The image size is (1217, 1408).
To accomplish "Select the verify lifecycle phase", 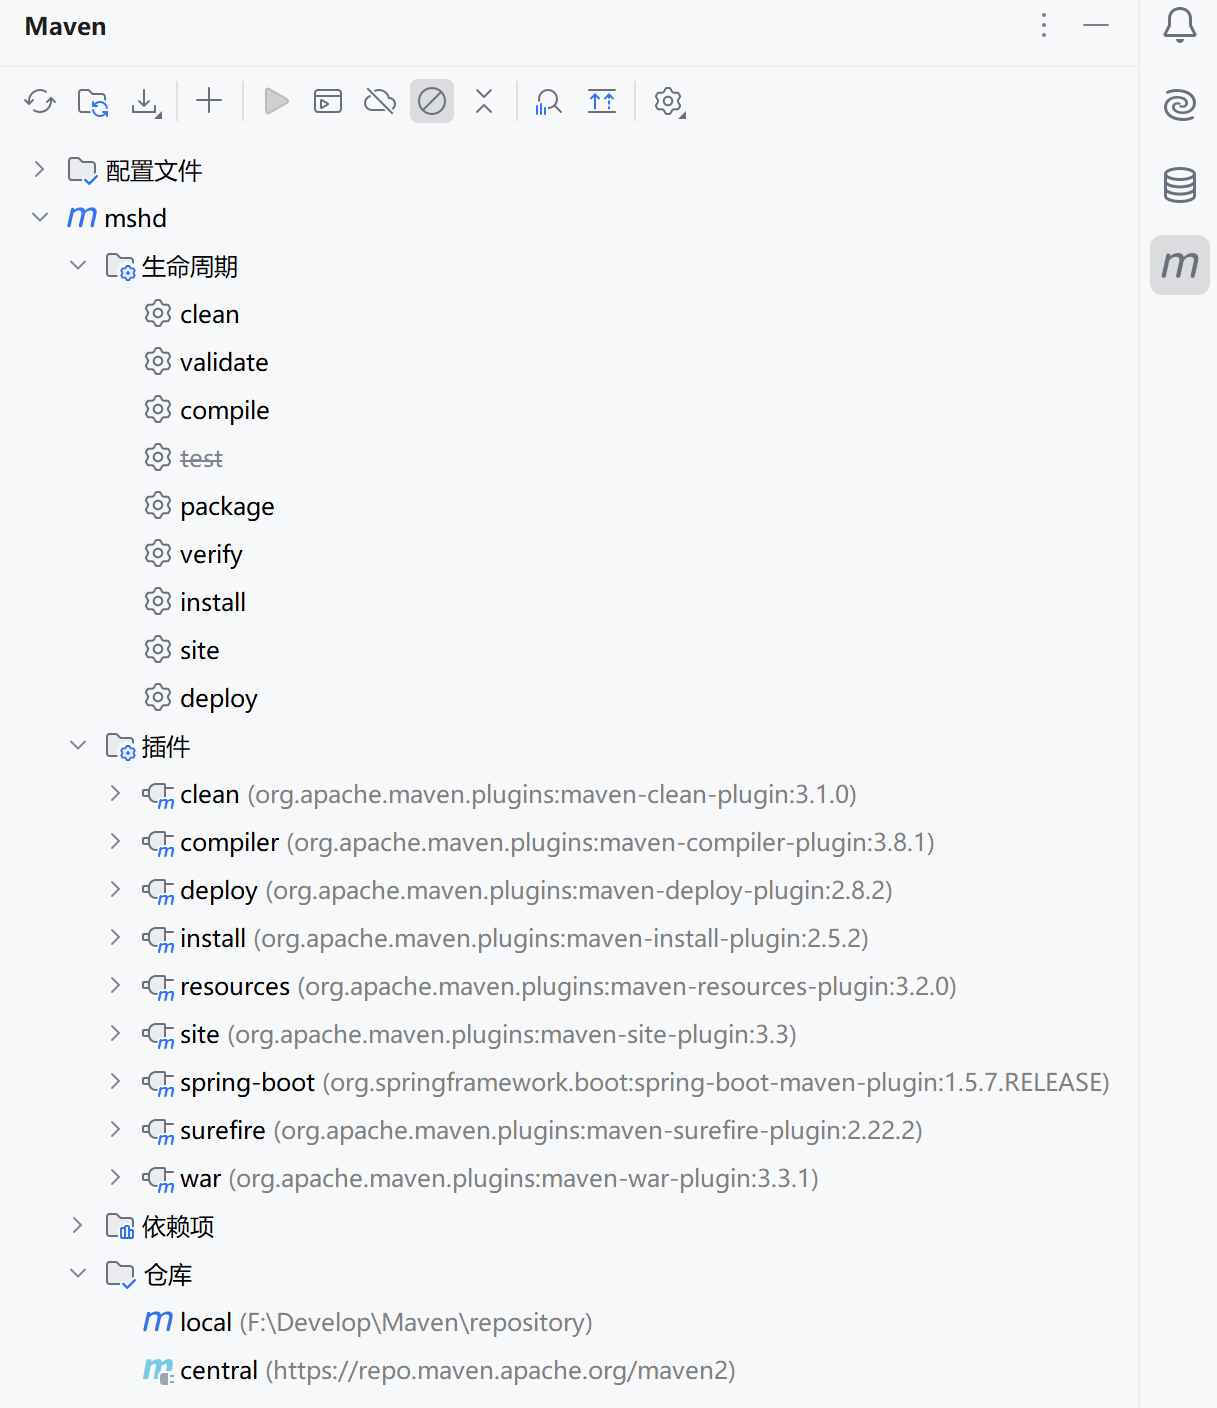I will tap(193, 554).
